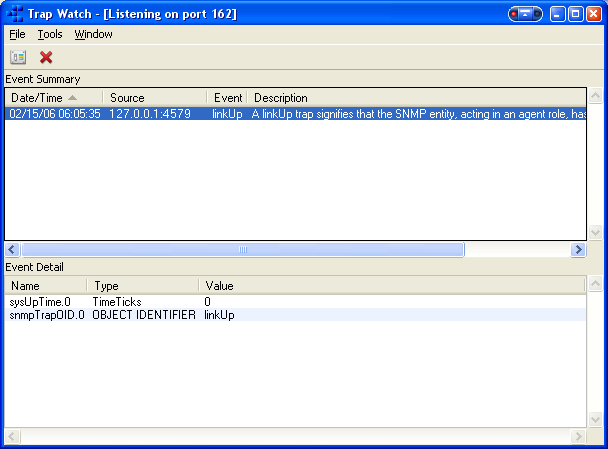The height and width of the screenshot is (449, 608).
Task: Click the TimeTicks type cell
Action: click(x=117, y=302)
